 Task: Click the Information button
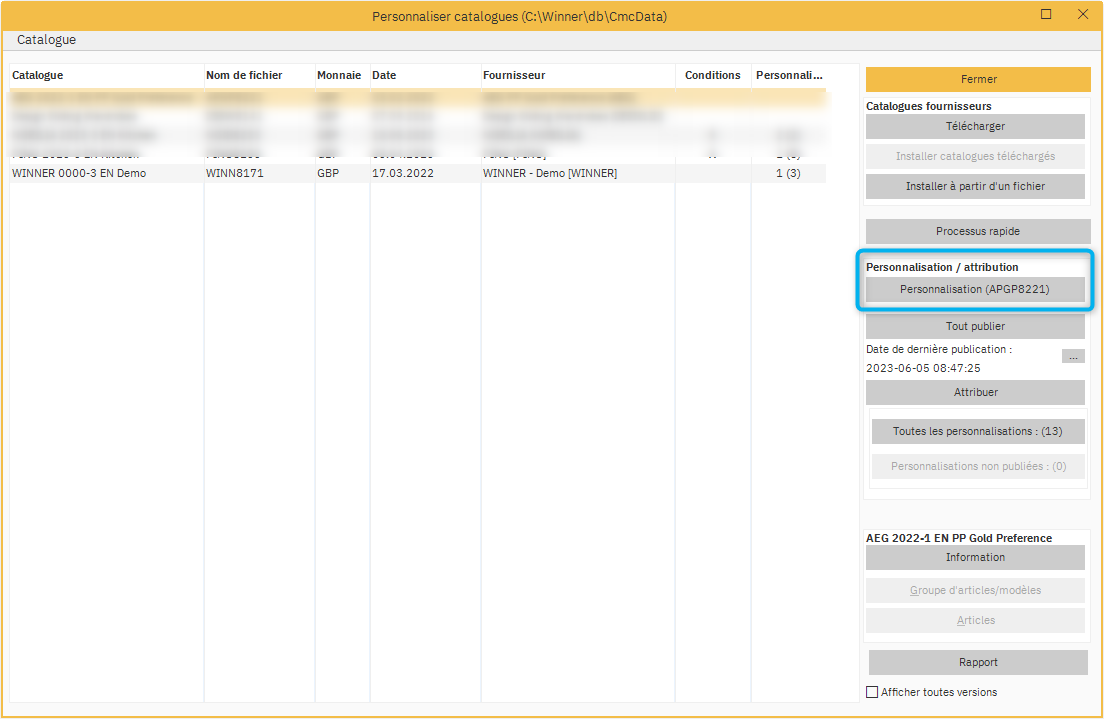pos(975,557)
